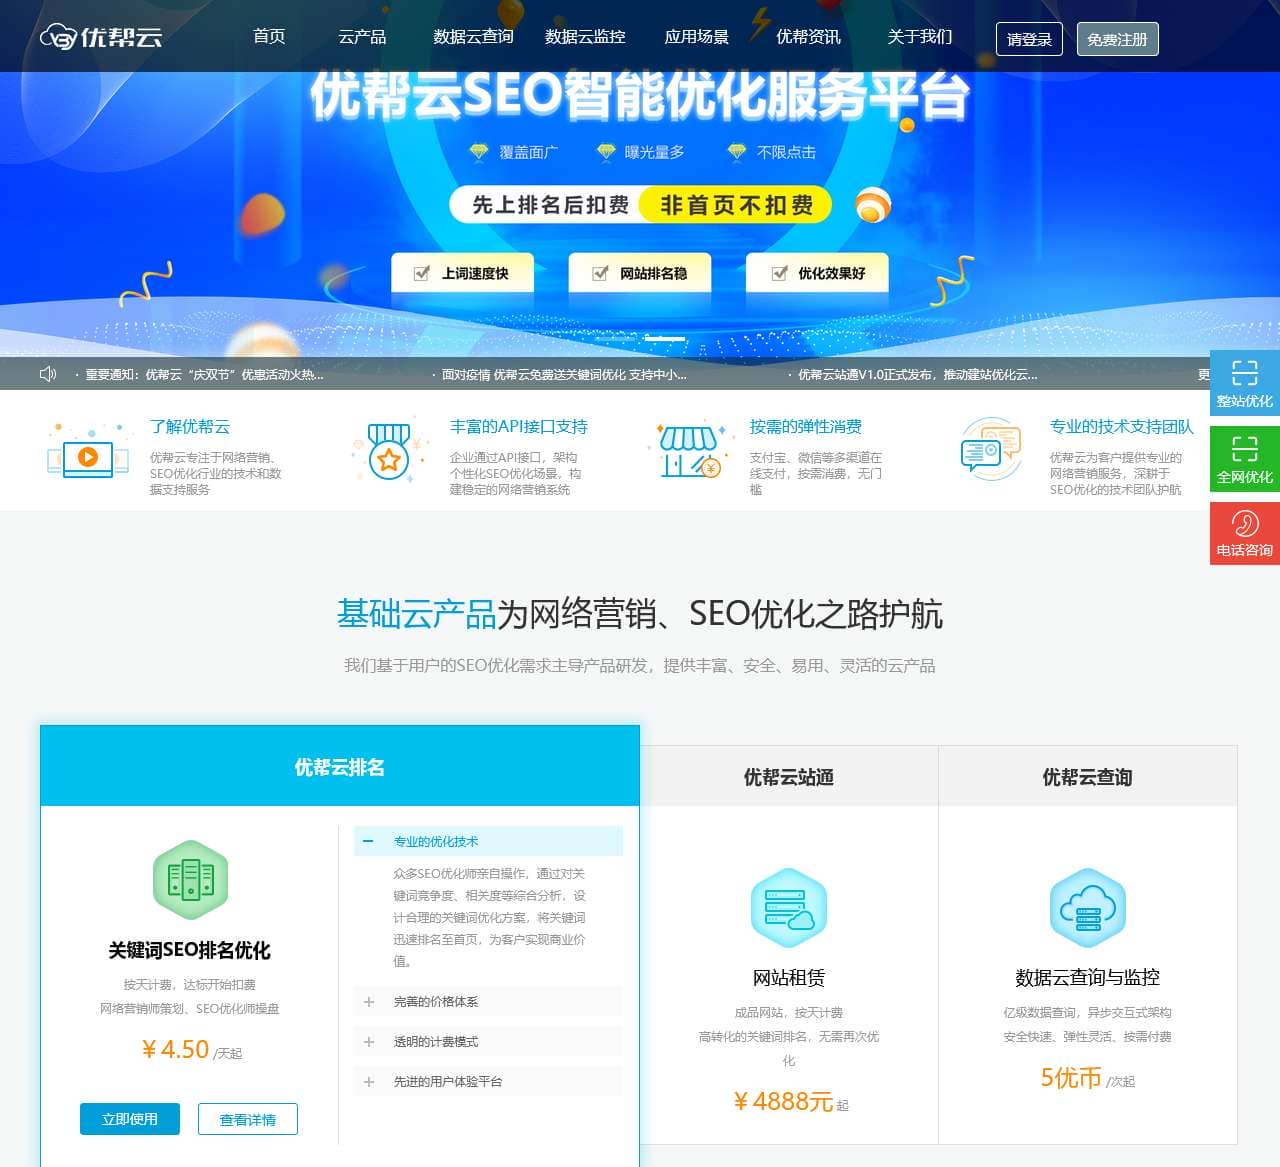The width and height of the screenshot is (1280, 1167).
Task: Click the 数据云查询与监控 cloud icon
Action: [x=1088, y=908]
